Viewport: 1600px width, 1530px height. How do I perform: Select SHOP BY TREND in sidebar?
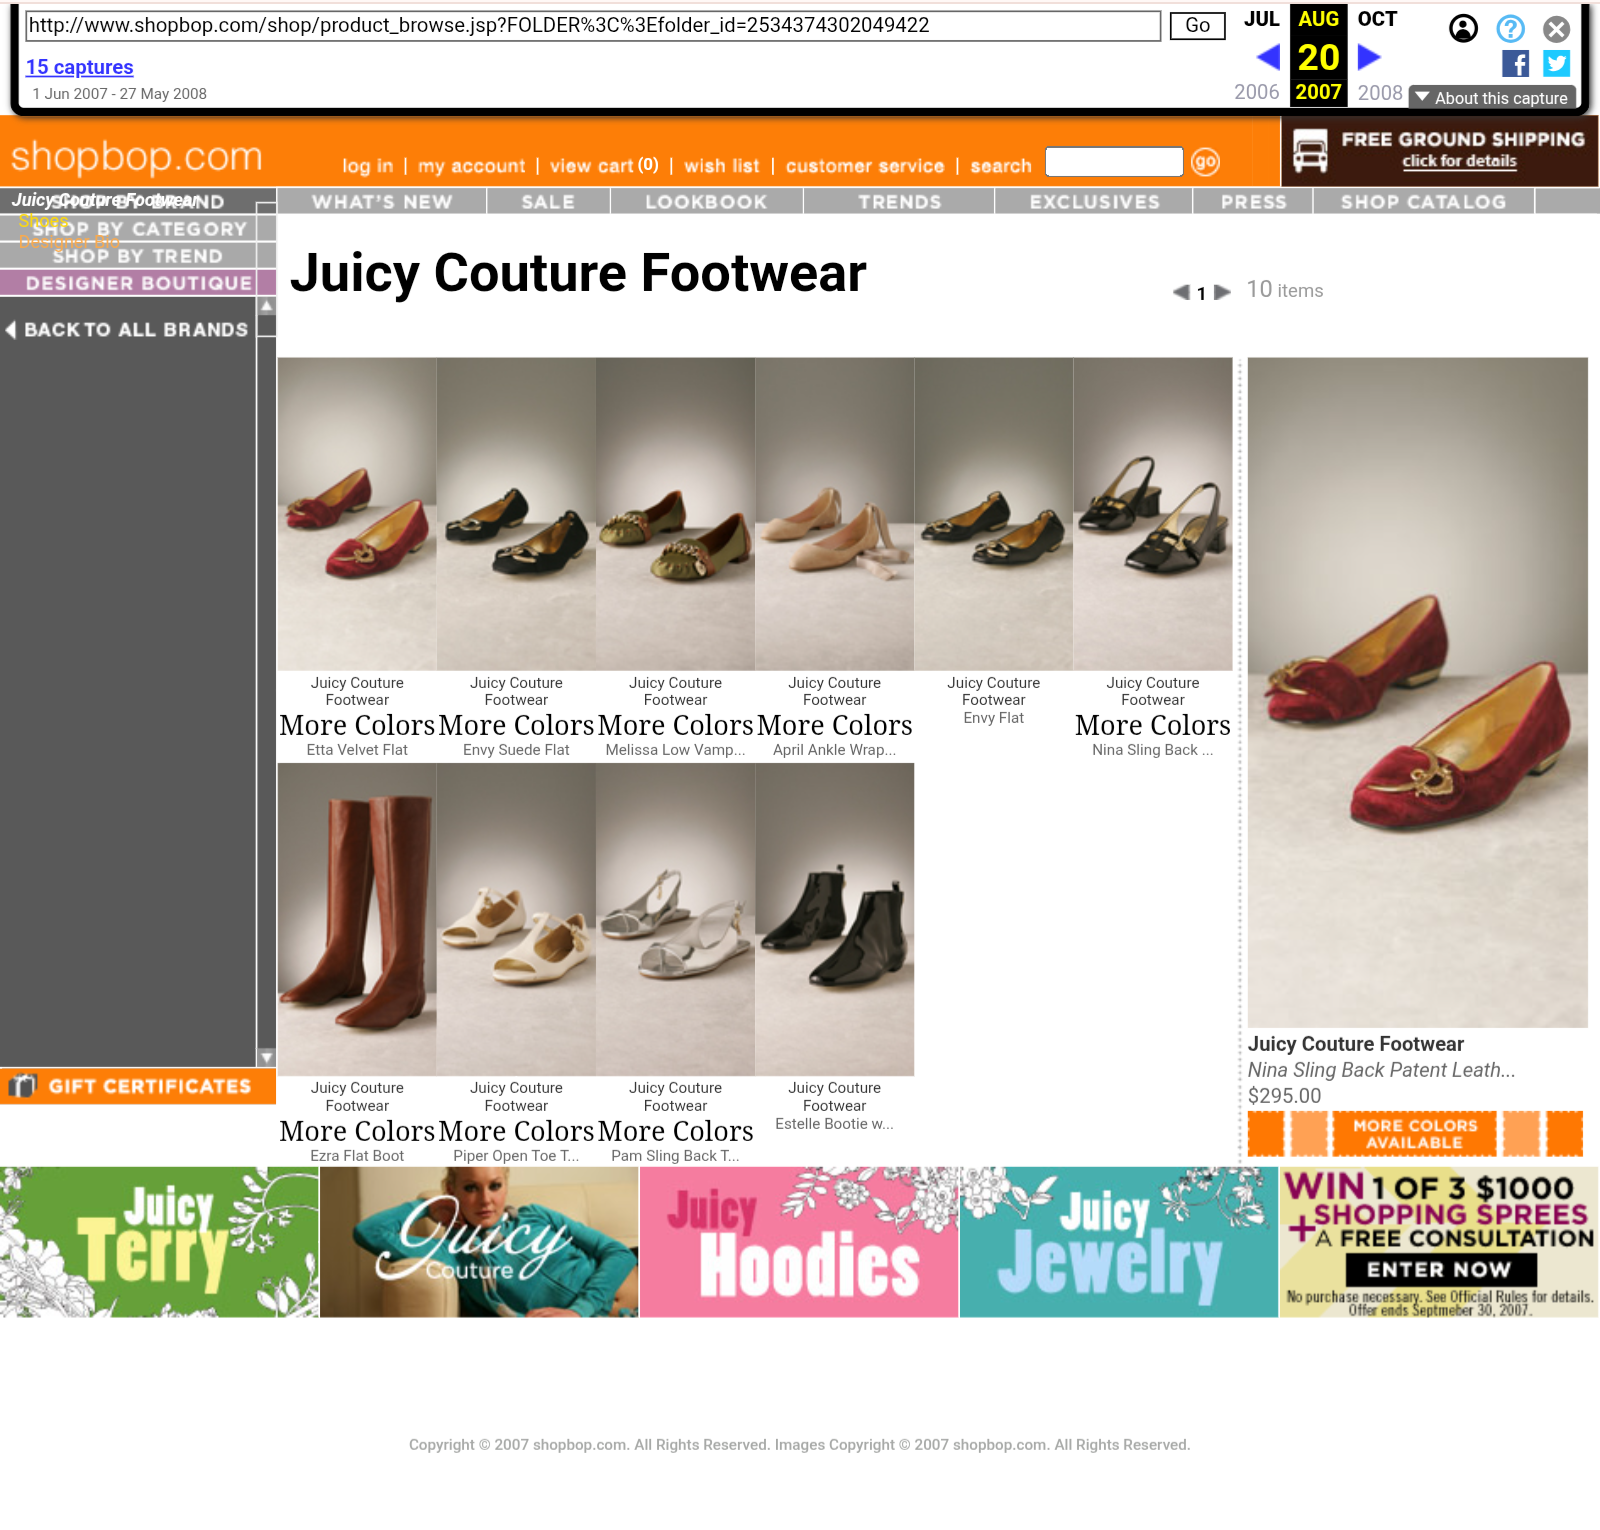coord(138,256)
